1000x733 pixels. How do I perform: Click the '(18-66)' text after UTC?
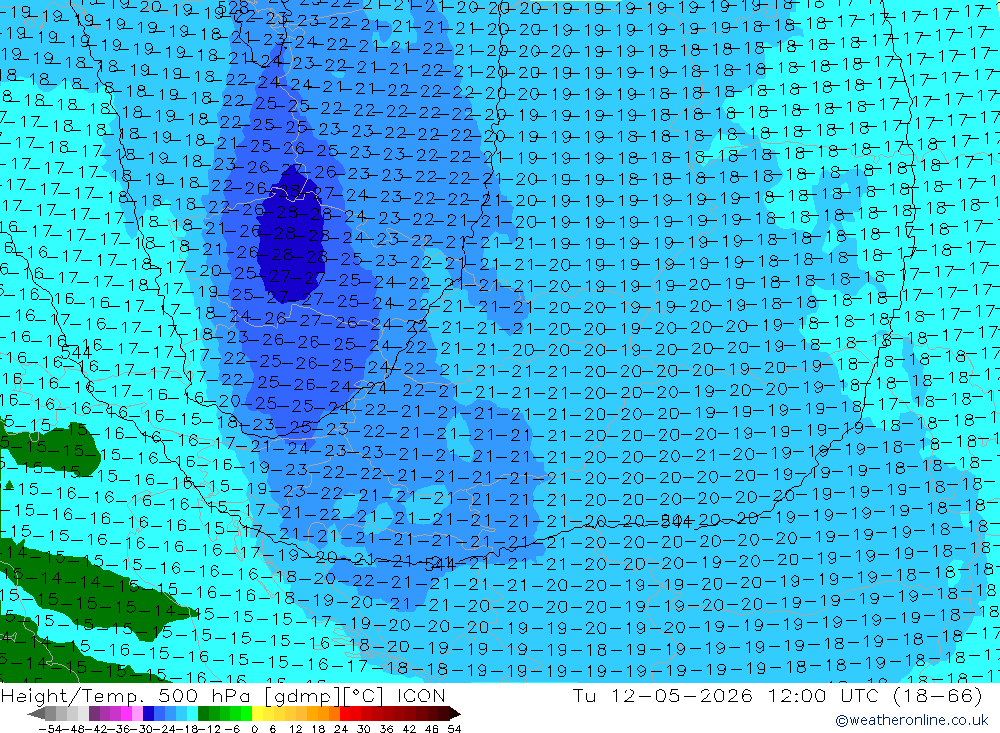pos(938,695)
